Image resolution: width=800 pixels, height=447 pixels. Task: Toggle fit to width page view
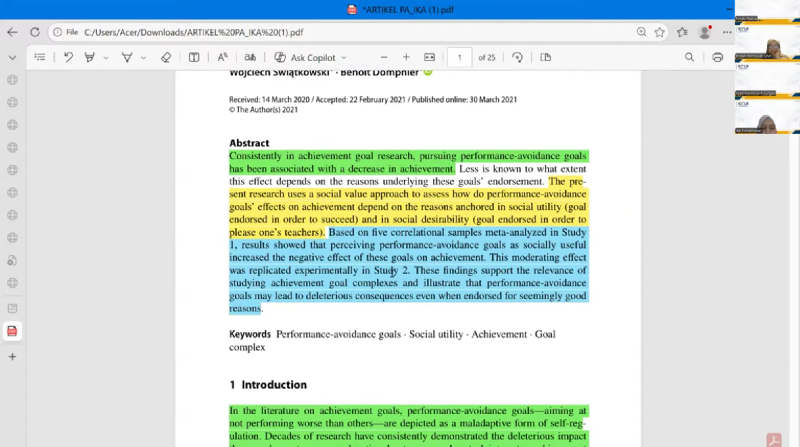(430, 57)
